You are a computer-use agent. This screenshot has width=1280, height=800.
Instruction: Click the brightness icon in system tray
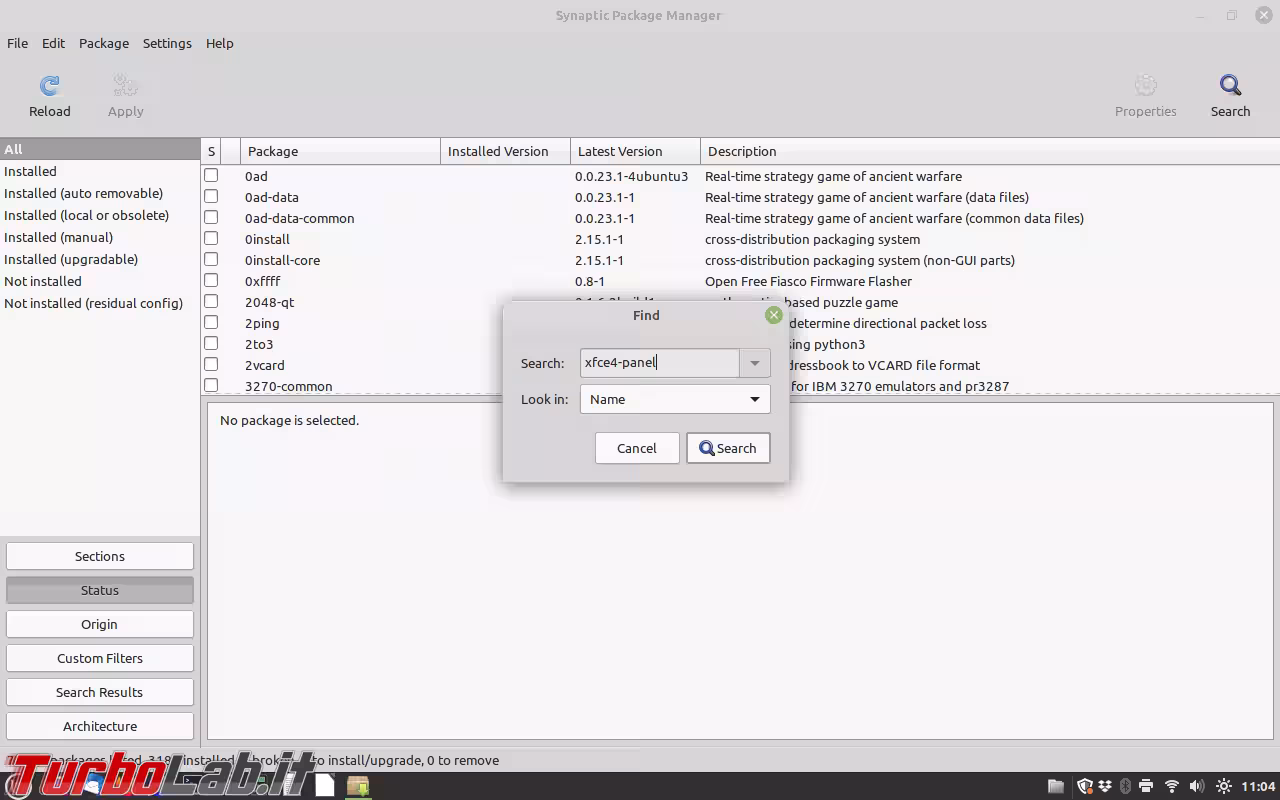[x=1223, y=786]
